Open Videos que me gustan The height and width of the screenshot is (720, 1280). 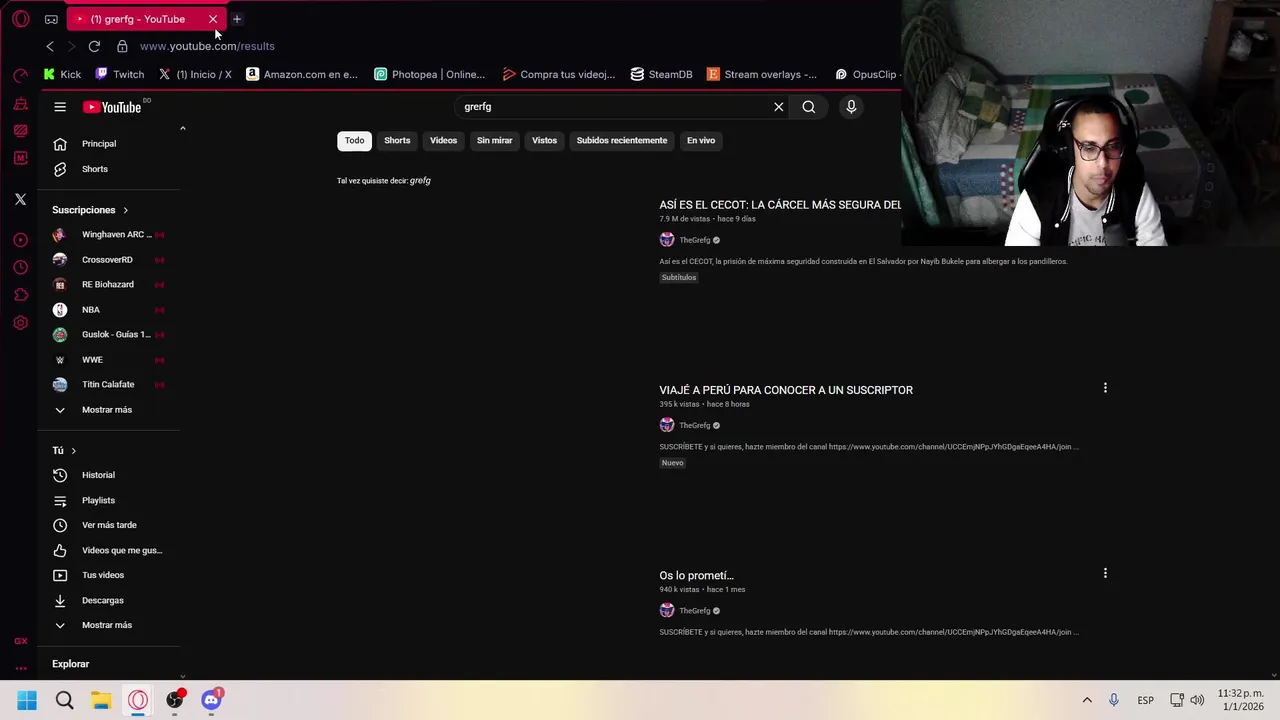click(108, 550)
